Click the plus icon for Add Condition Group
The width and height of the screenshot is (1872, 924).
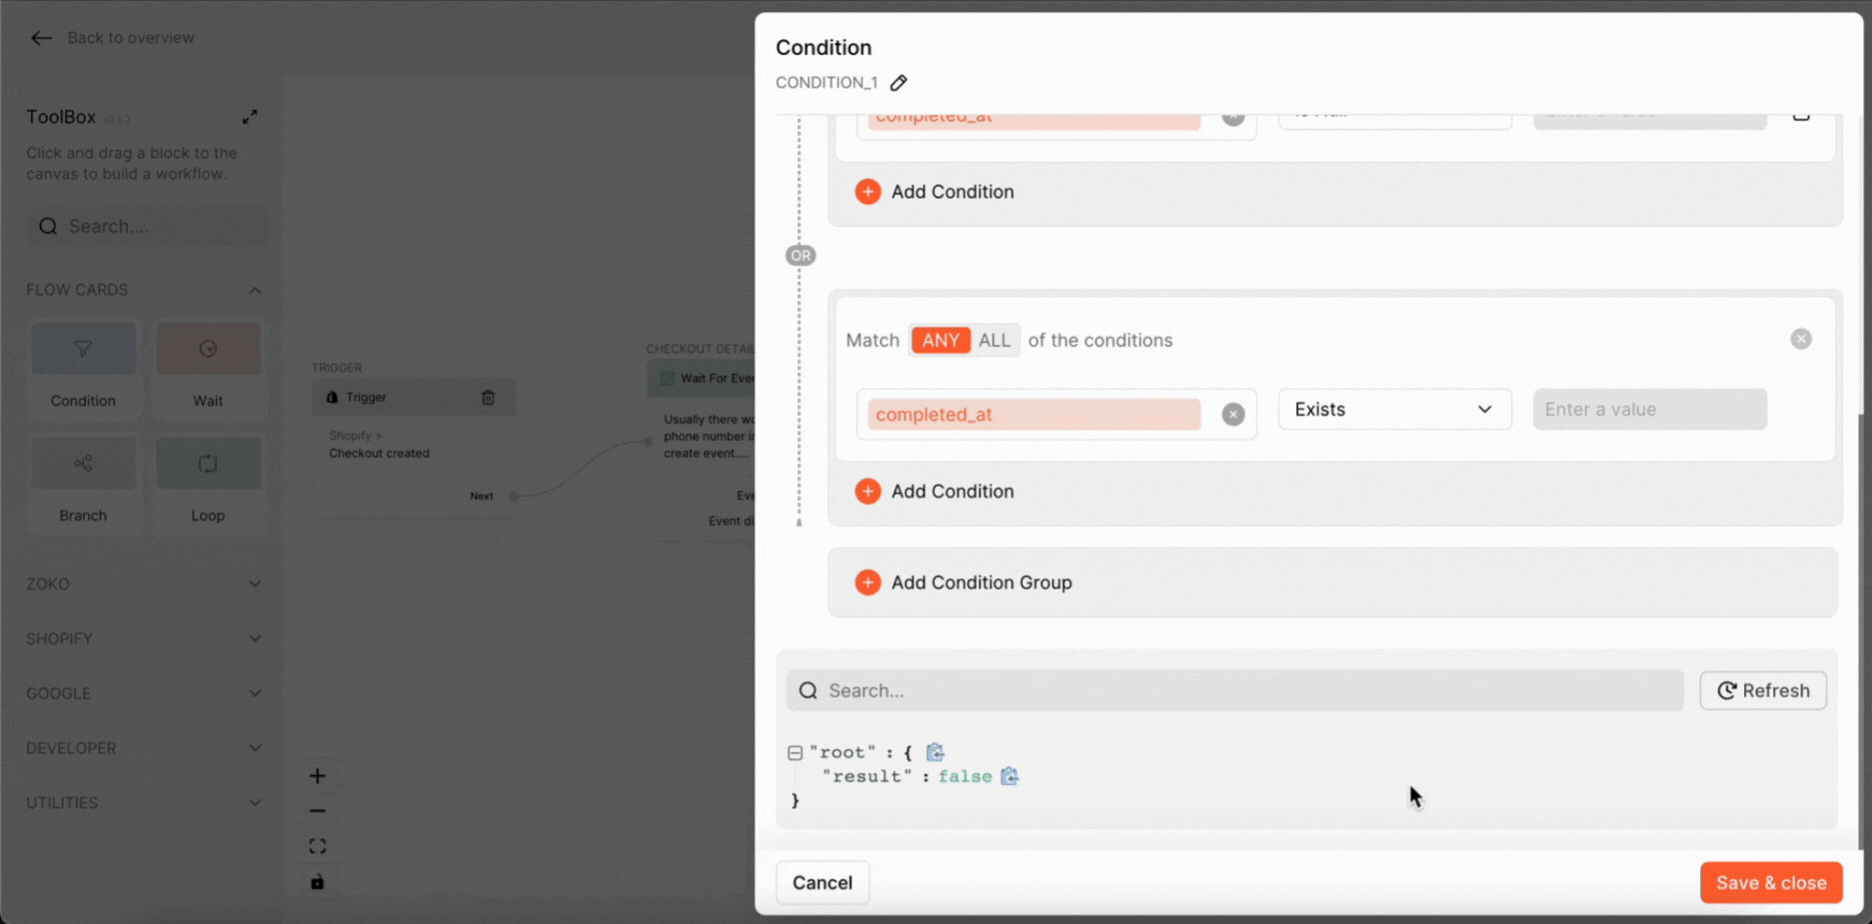[x=868, y=582]
